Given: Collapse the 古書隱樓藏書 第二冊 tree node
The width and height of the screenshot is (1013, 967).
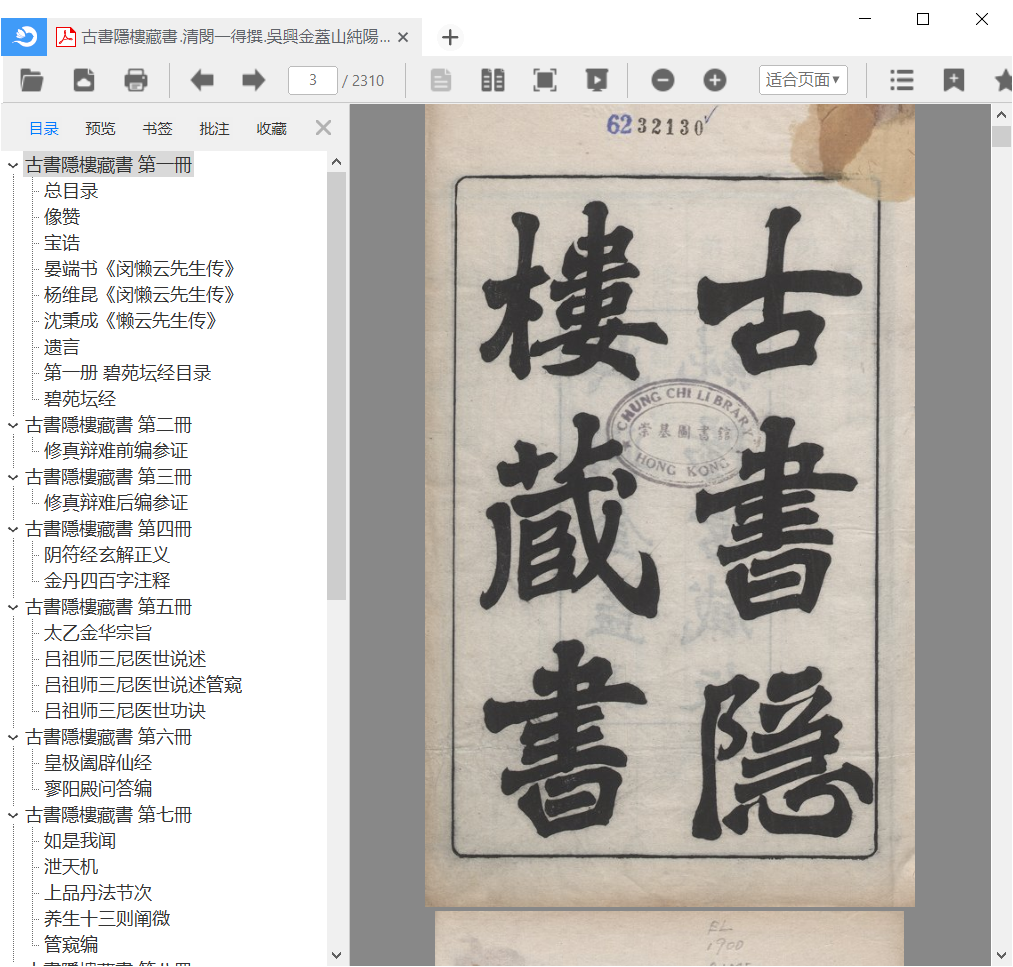Looking at the screenshot, I should pyautogui.click(x=13, y=425).
